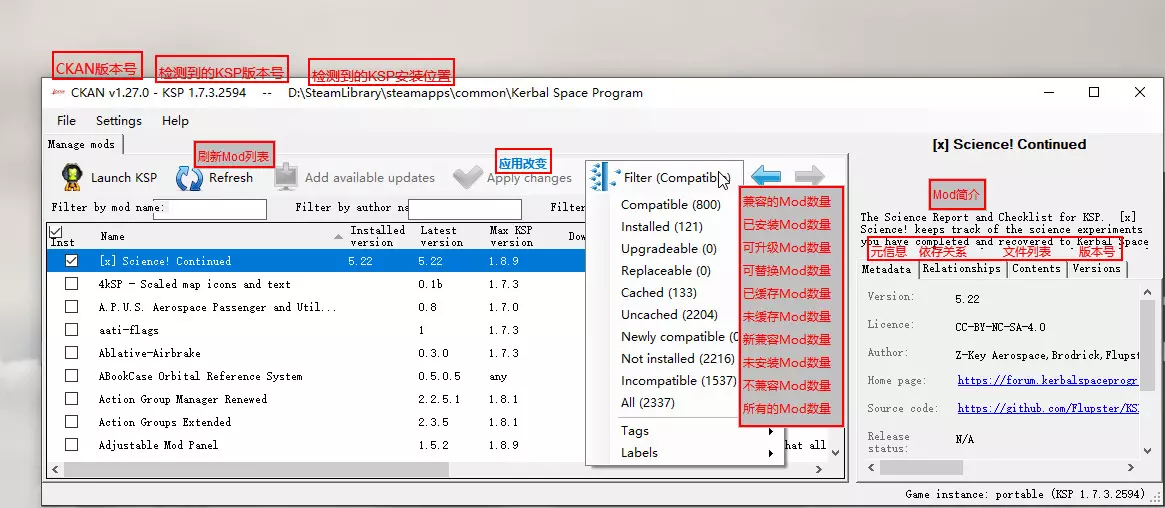
Task: Switch to the Metadata tab
Action: 886,269
